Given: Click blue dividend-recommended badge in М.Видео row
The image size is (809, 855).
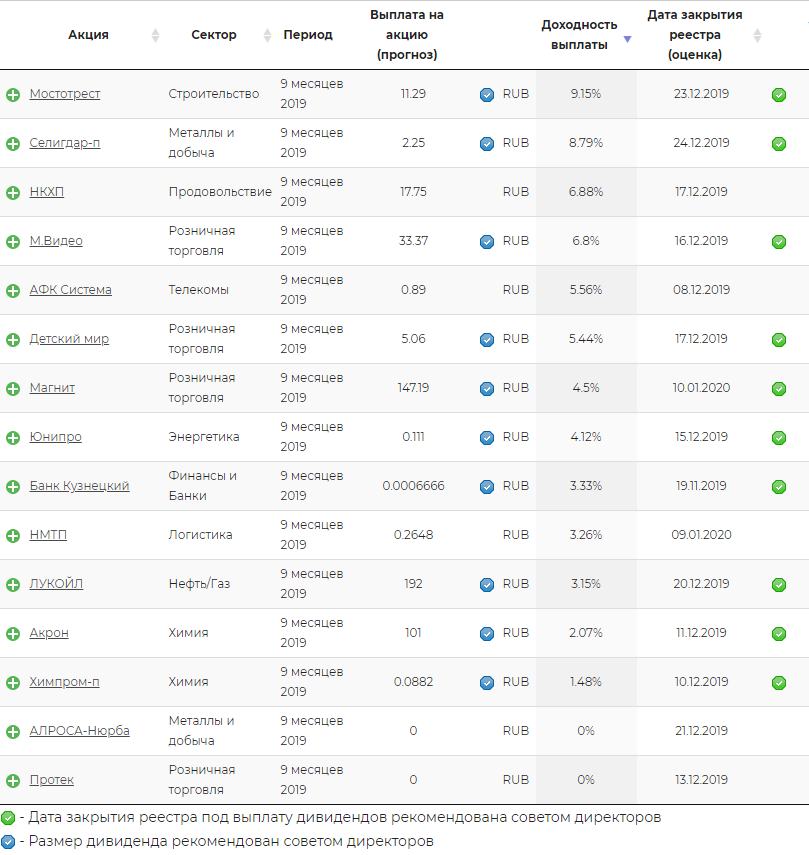Looking at the screenshot, I should click(x=487, y=242).
